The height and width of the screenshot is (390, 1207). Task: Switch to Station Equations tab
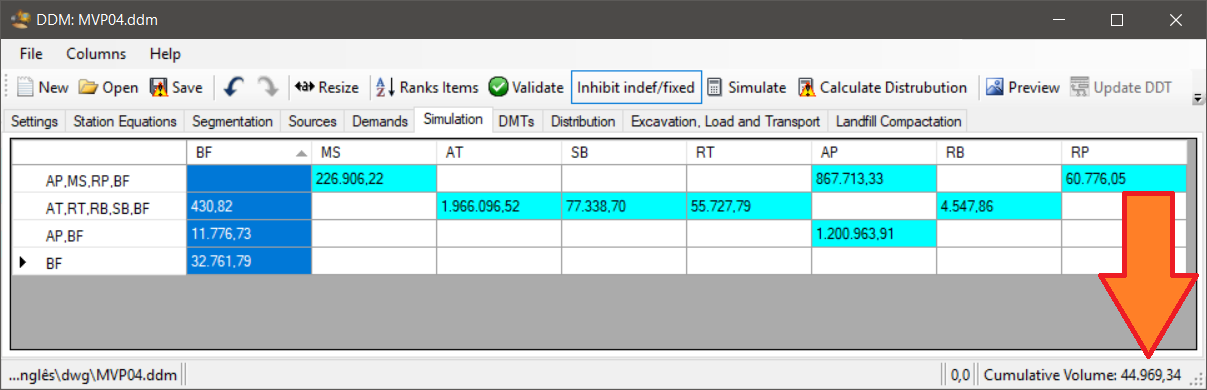click(x=125, y=121)
